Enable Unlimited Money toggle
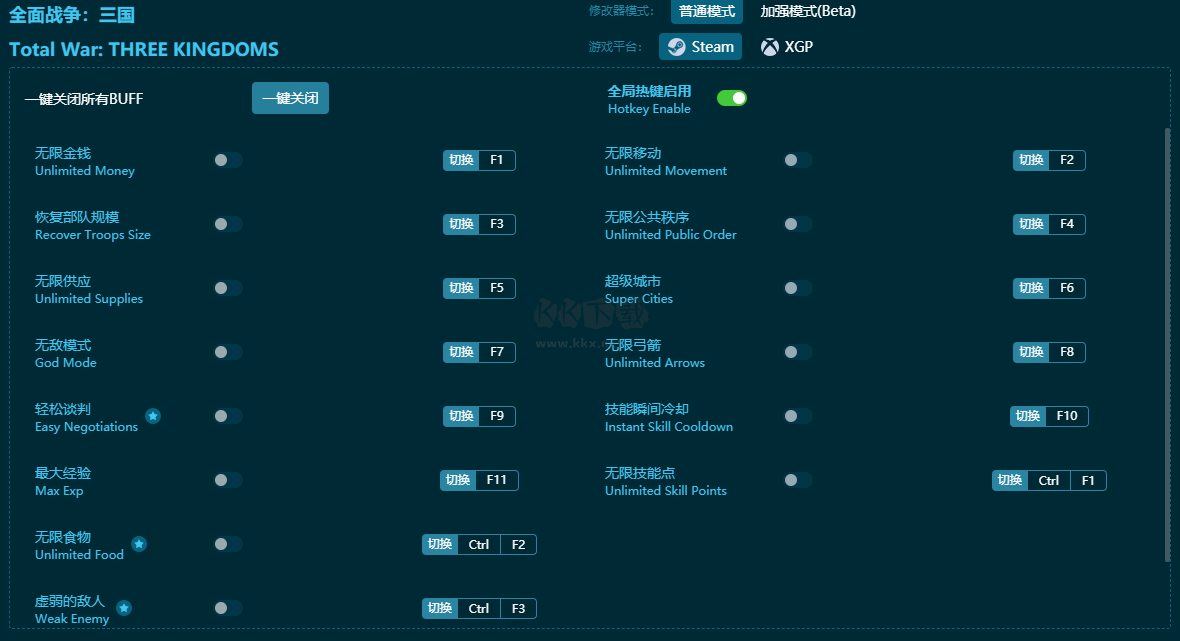The image size is (1180, 641). click(x=228, y=160)
